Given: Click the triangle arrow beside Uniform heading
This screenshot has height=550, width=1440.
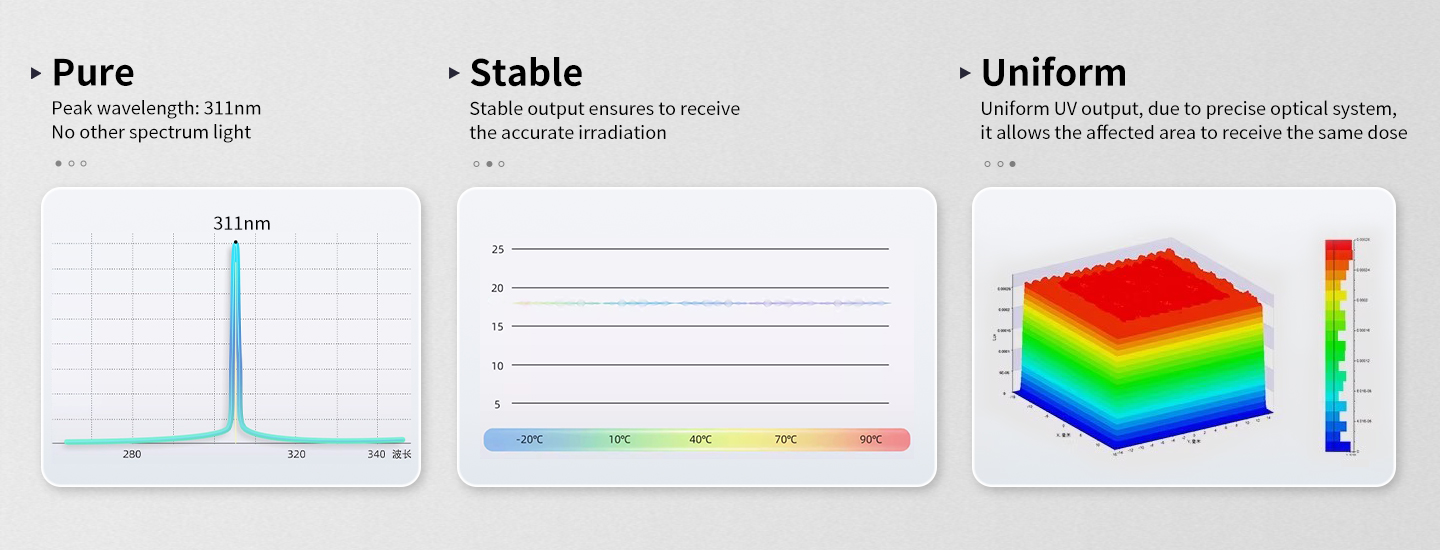Looking at the screenshot, I should point(965,73).
